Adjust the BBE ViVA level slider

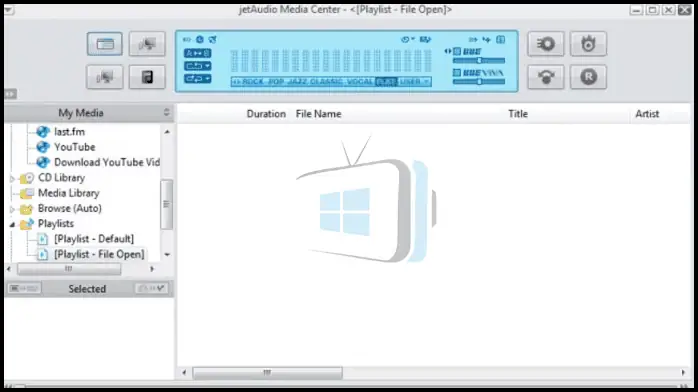point(479,82)
